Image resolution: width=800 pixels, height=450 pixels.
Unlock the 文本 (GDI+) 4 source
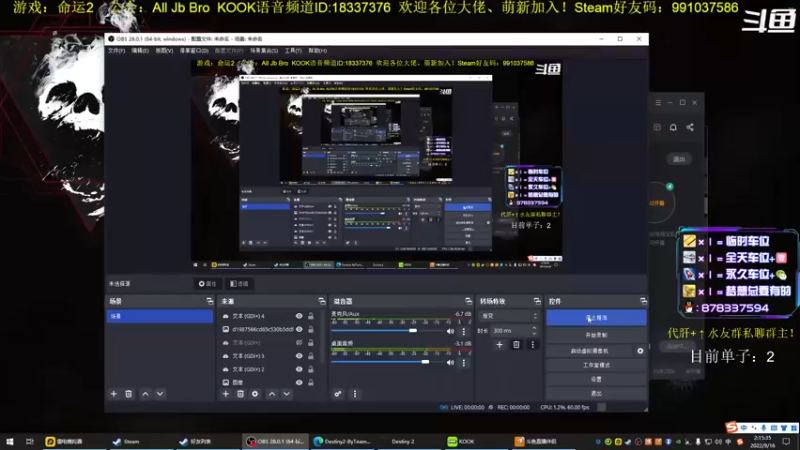(x=311, y=316)
